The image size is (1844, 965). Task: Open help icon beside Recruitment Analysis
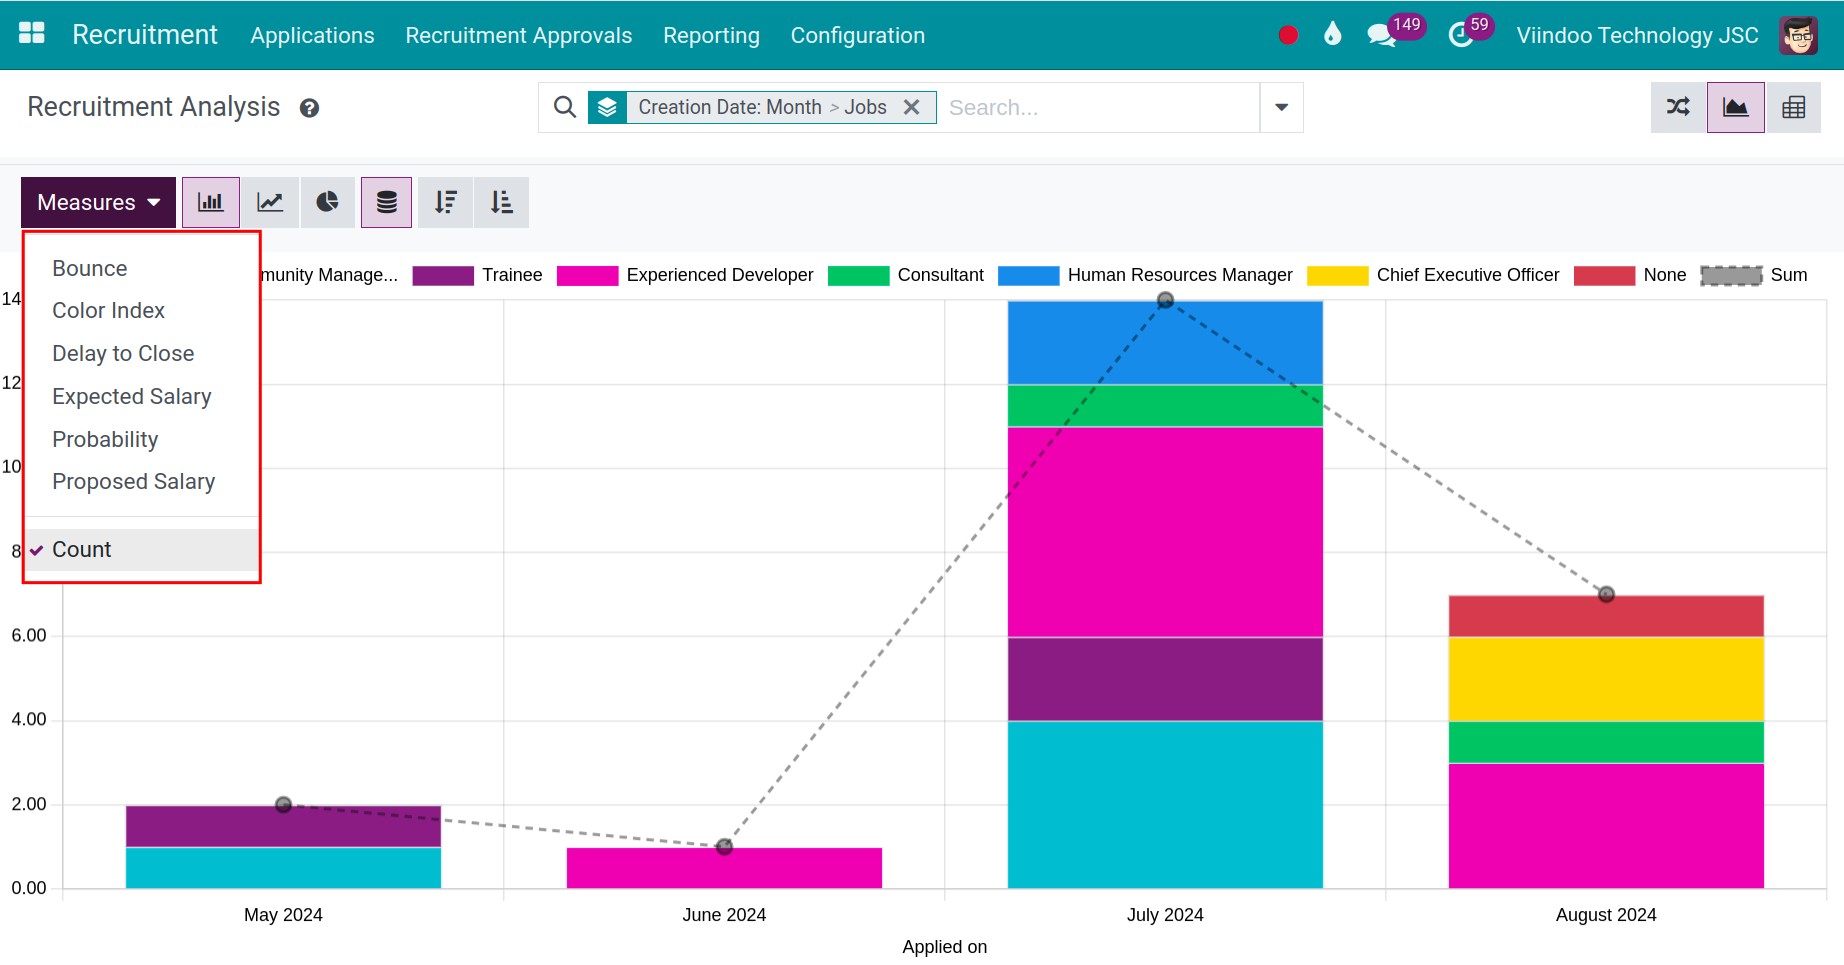click(x=310, y=108)
